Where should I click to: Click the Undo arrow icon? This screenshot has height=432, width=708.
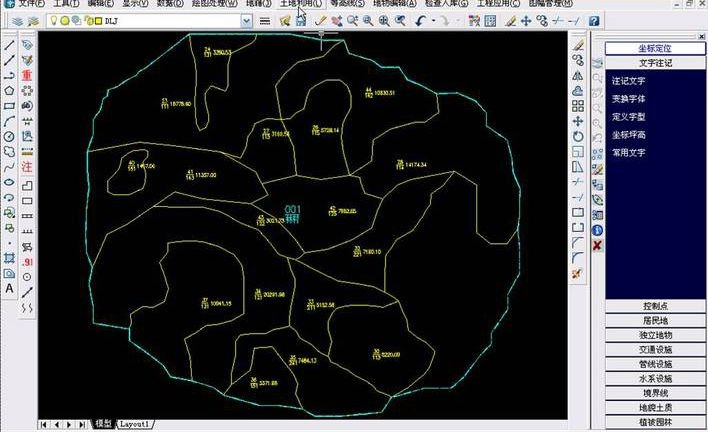(x=420, y=21)
